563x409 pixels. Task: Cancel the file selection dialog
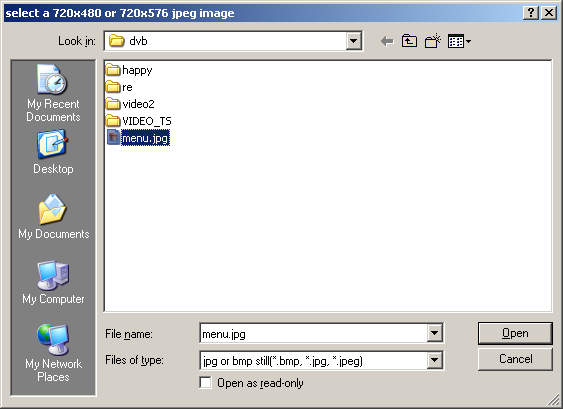point(515,359)
